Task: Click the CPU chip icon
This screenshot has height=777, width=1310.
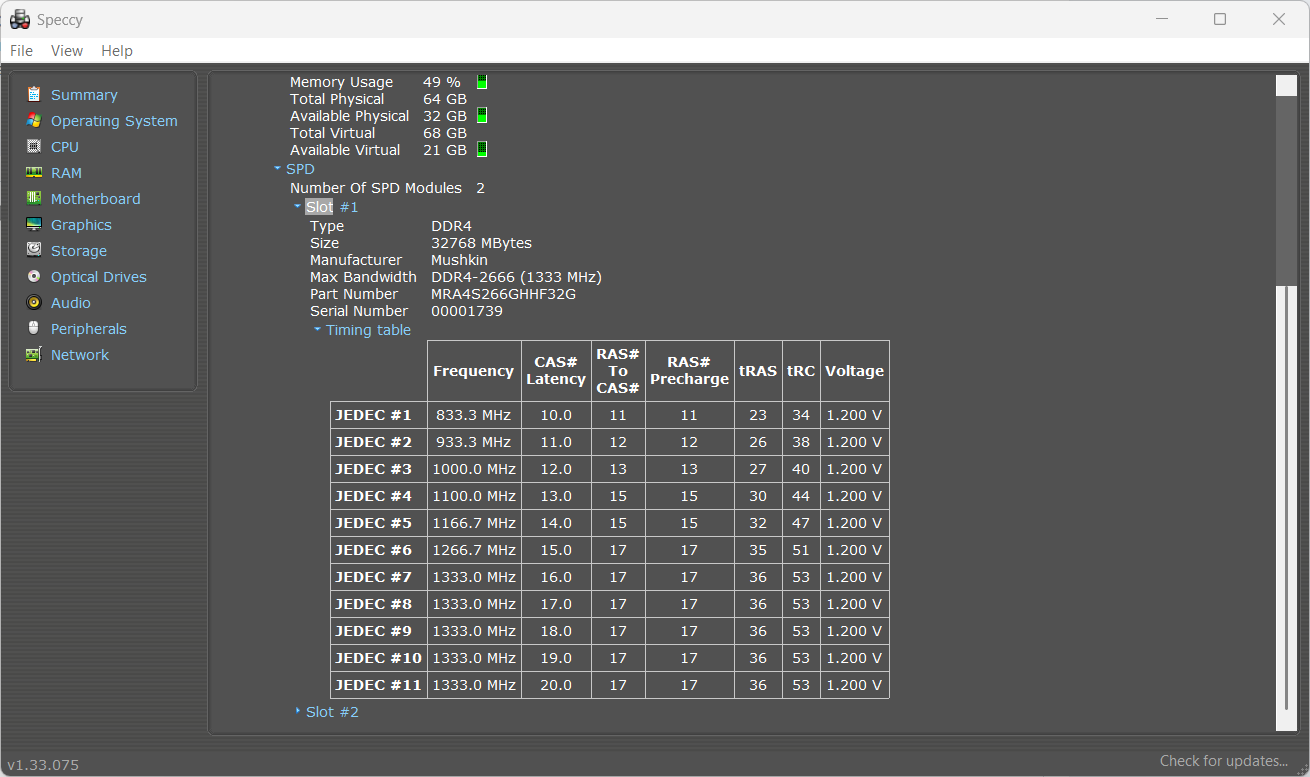Action: (x=34, y=147)
